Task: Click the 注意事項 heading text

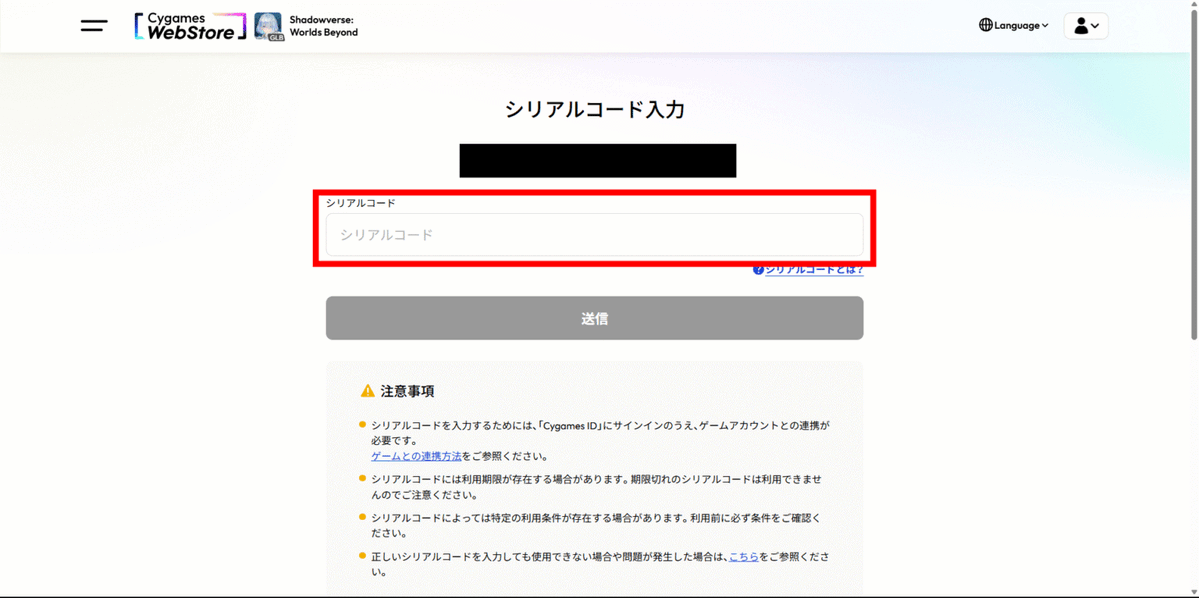Action: (x=408, y=391)
